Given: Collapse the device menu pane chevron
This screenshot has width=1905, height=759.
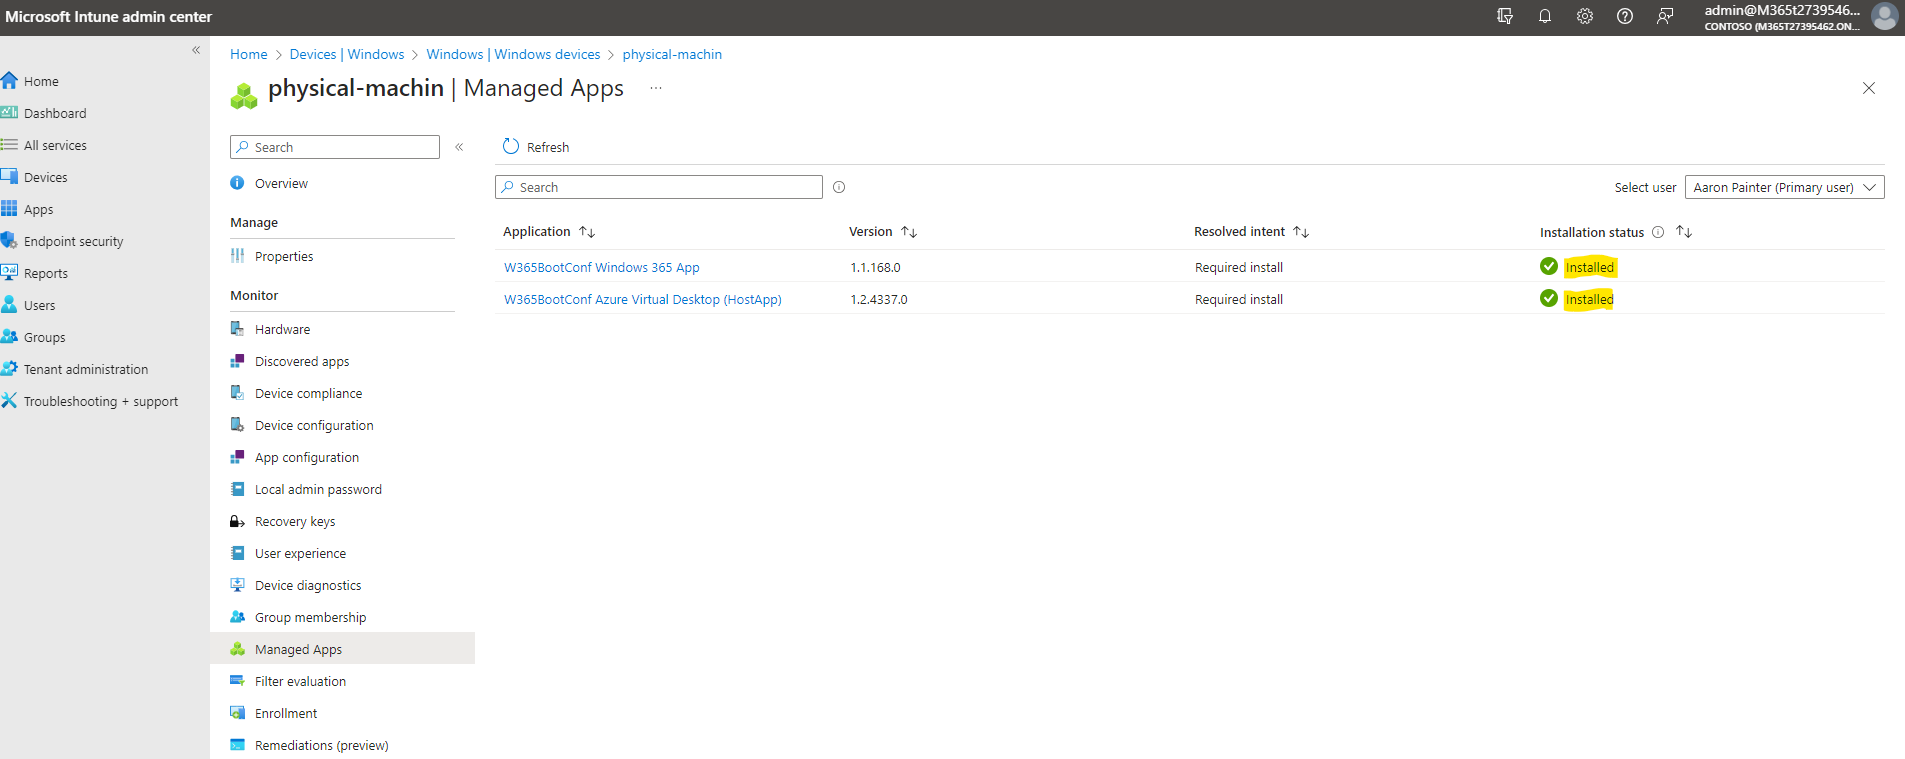Looking at the screenshot, I should pos(459,147).
